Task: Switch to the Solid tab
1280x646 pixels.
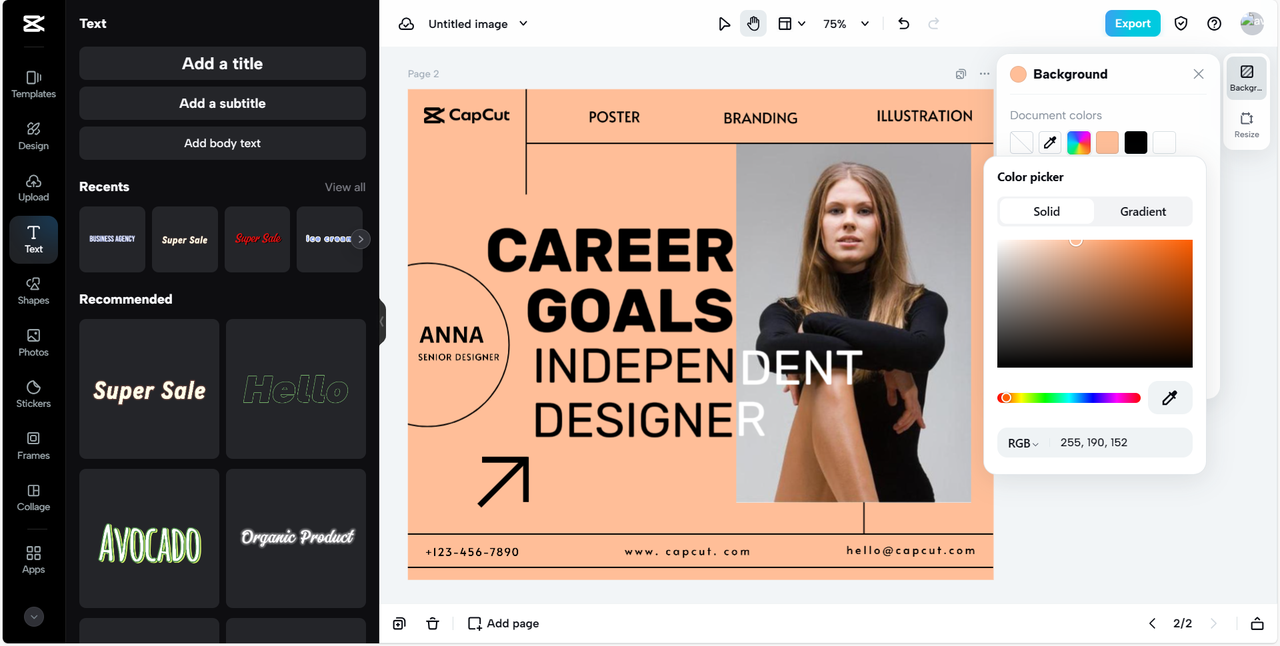Action: click(x=1047, y=211)
